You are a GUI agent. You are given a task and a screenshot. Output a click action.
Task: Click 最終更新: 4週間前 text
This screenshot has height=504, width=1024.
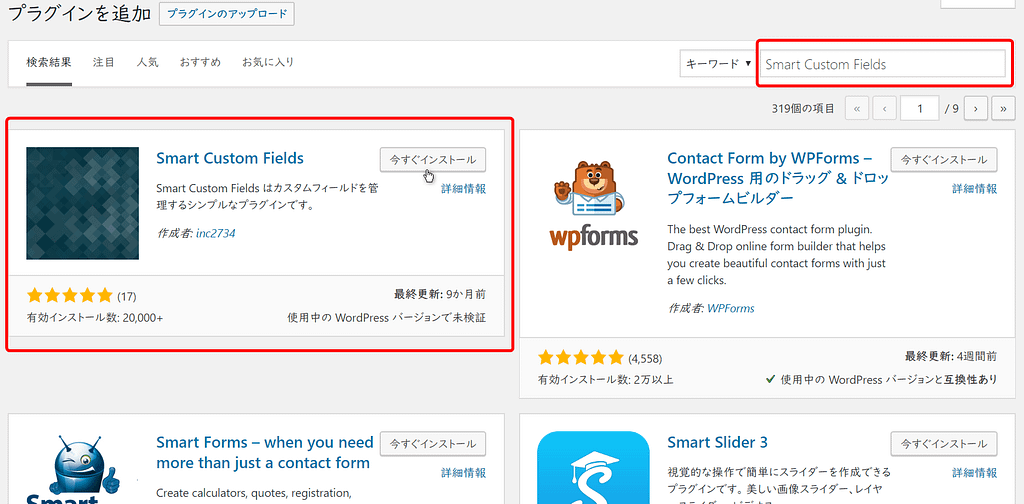coord(951,356)
